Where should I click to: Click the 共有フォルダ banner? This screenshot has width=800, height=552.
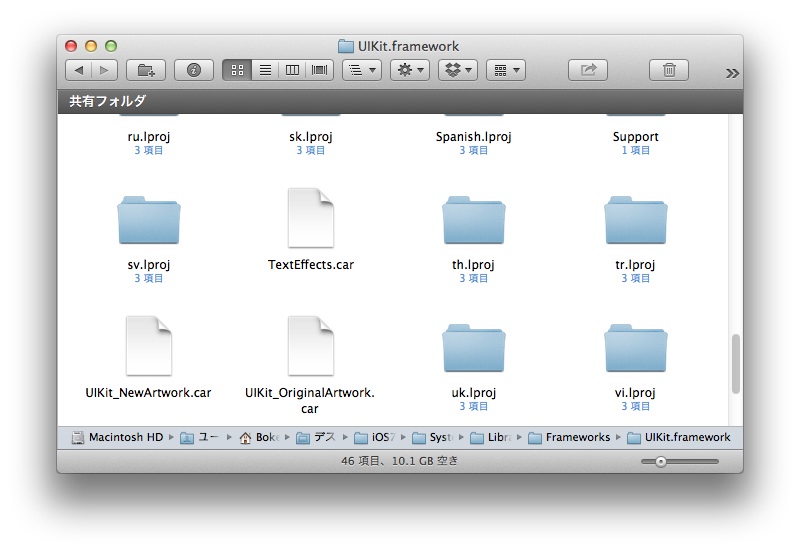[x=400, y=102]
